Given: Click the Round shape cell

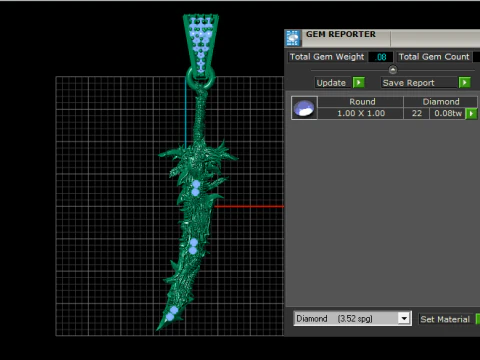Looking at the screenshot, I should (361, 102).
